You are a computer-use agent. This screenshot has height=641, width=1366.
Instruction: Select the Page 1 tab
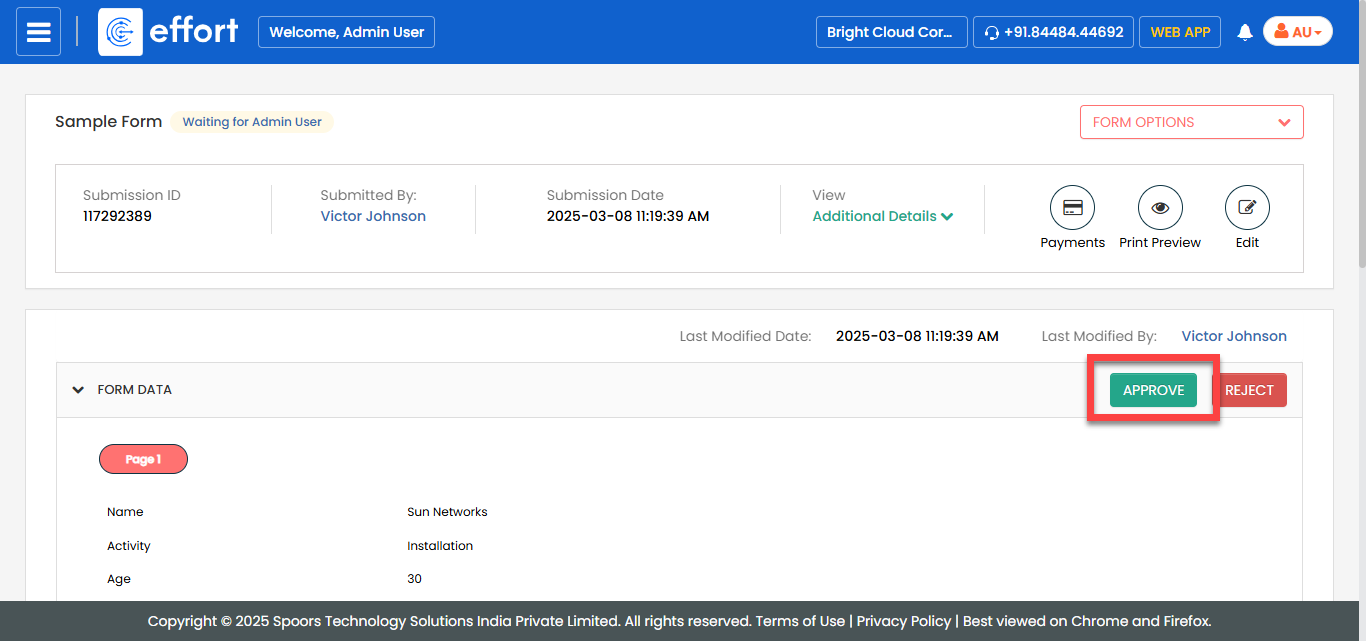point(143,459)
